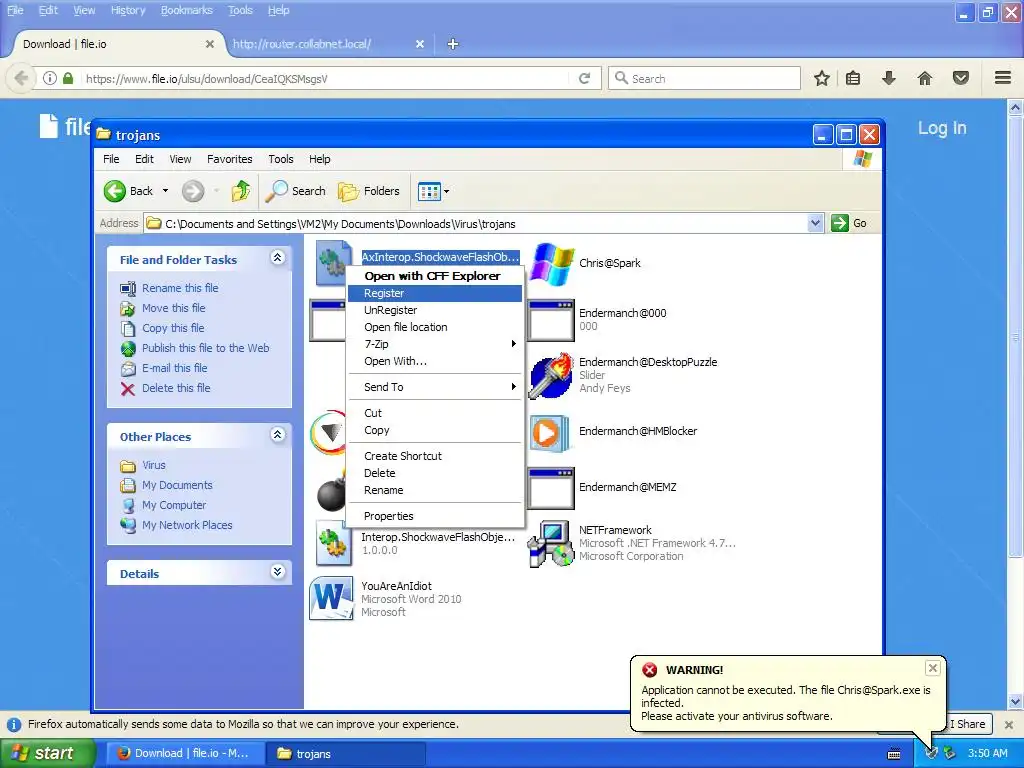The width and height of the screenshot is (1024, 768).
Task: Select the Chris@Spark file icon
Action: 552,264
